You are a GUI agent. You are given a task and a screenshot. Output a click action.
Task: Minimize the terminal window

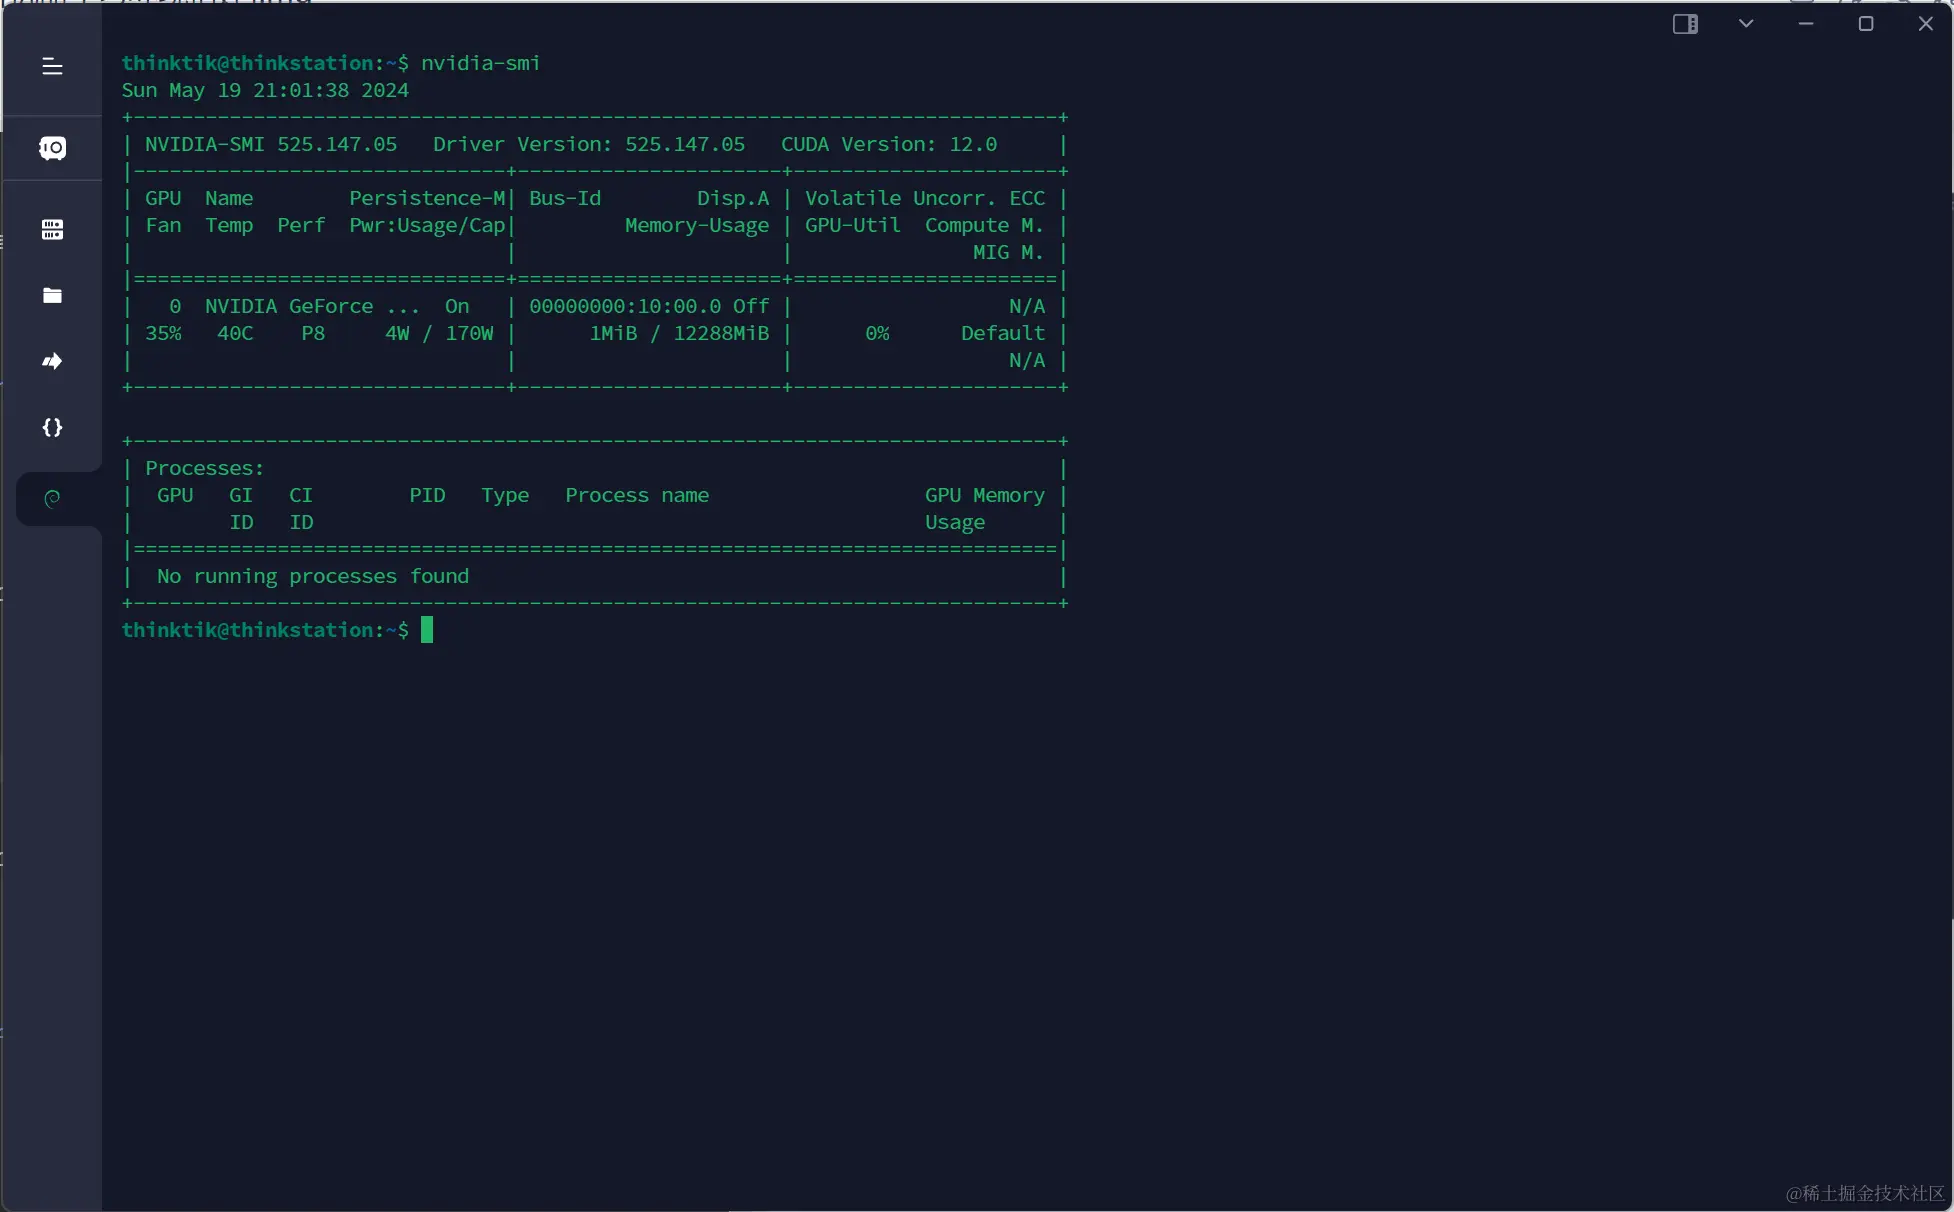1806,24
